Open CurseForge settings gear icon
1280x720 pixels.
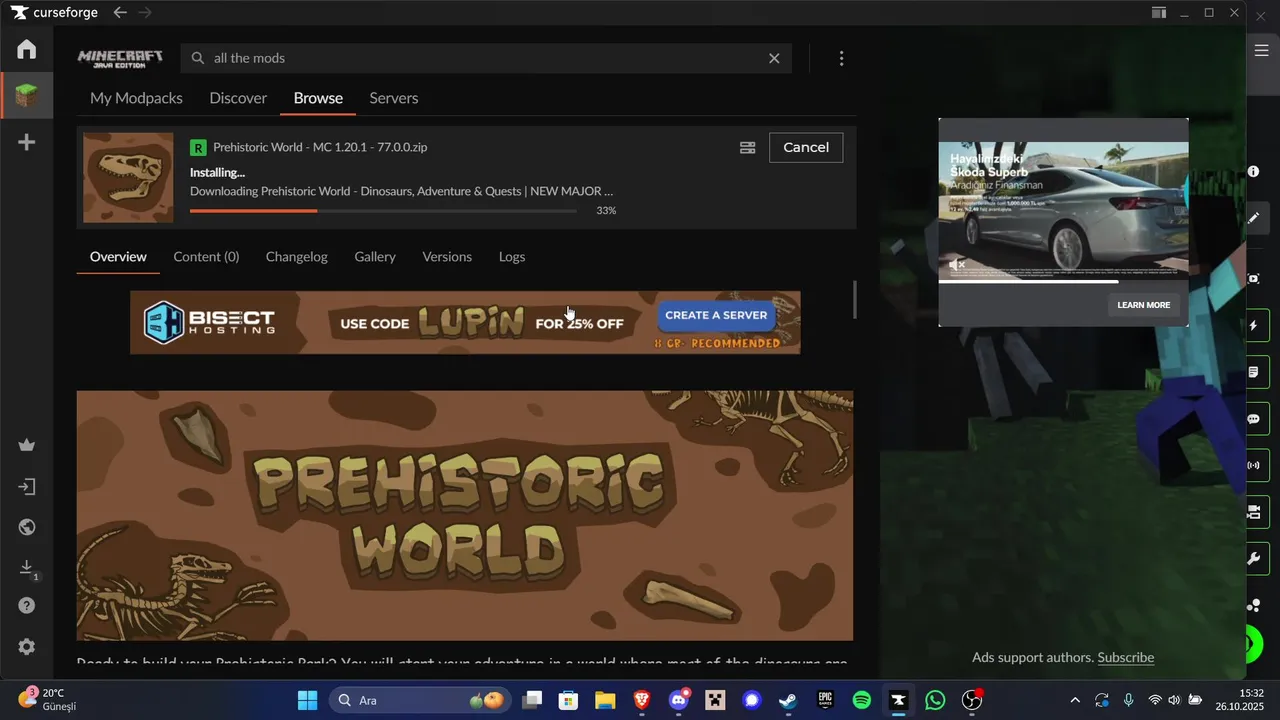(27, 646)
